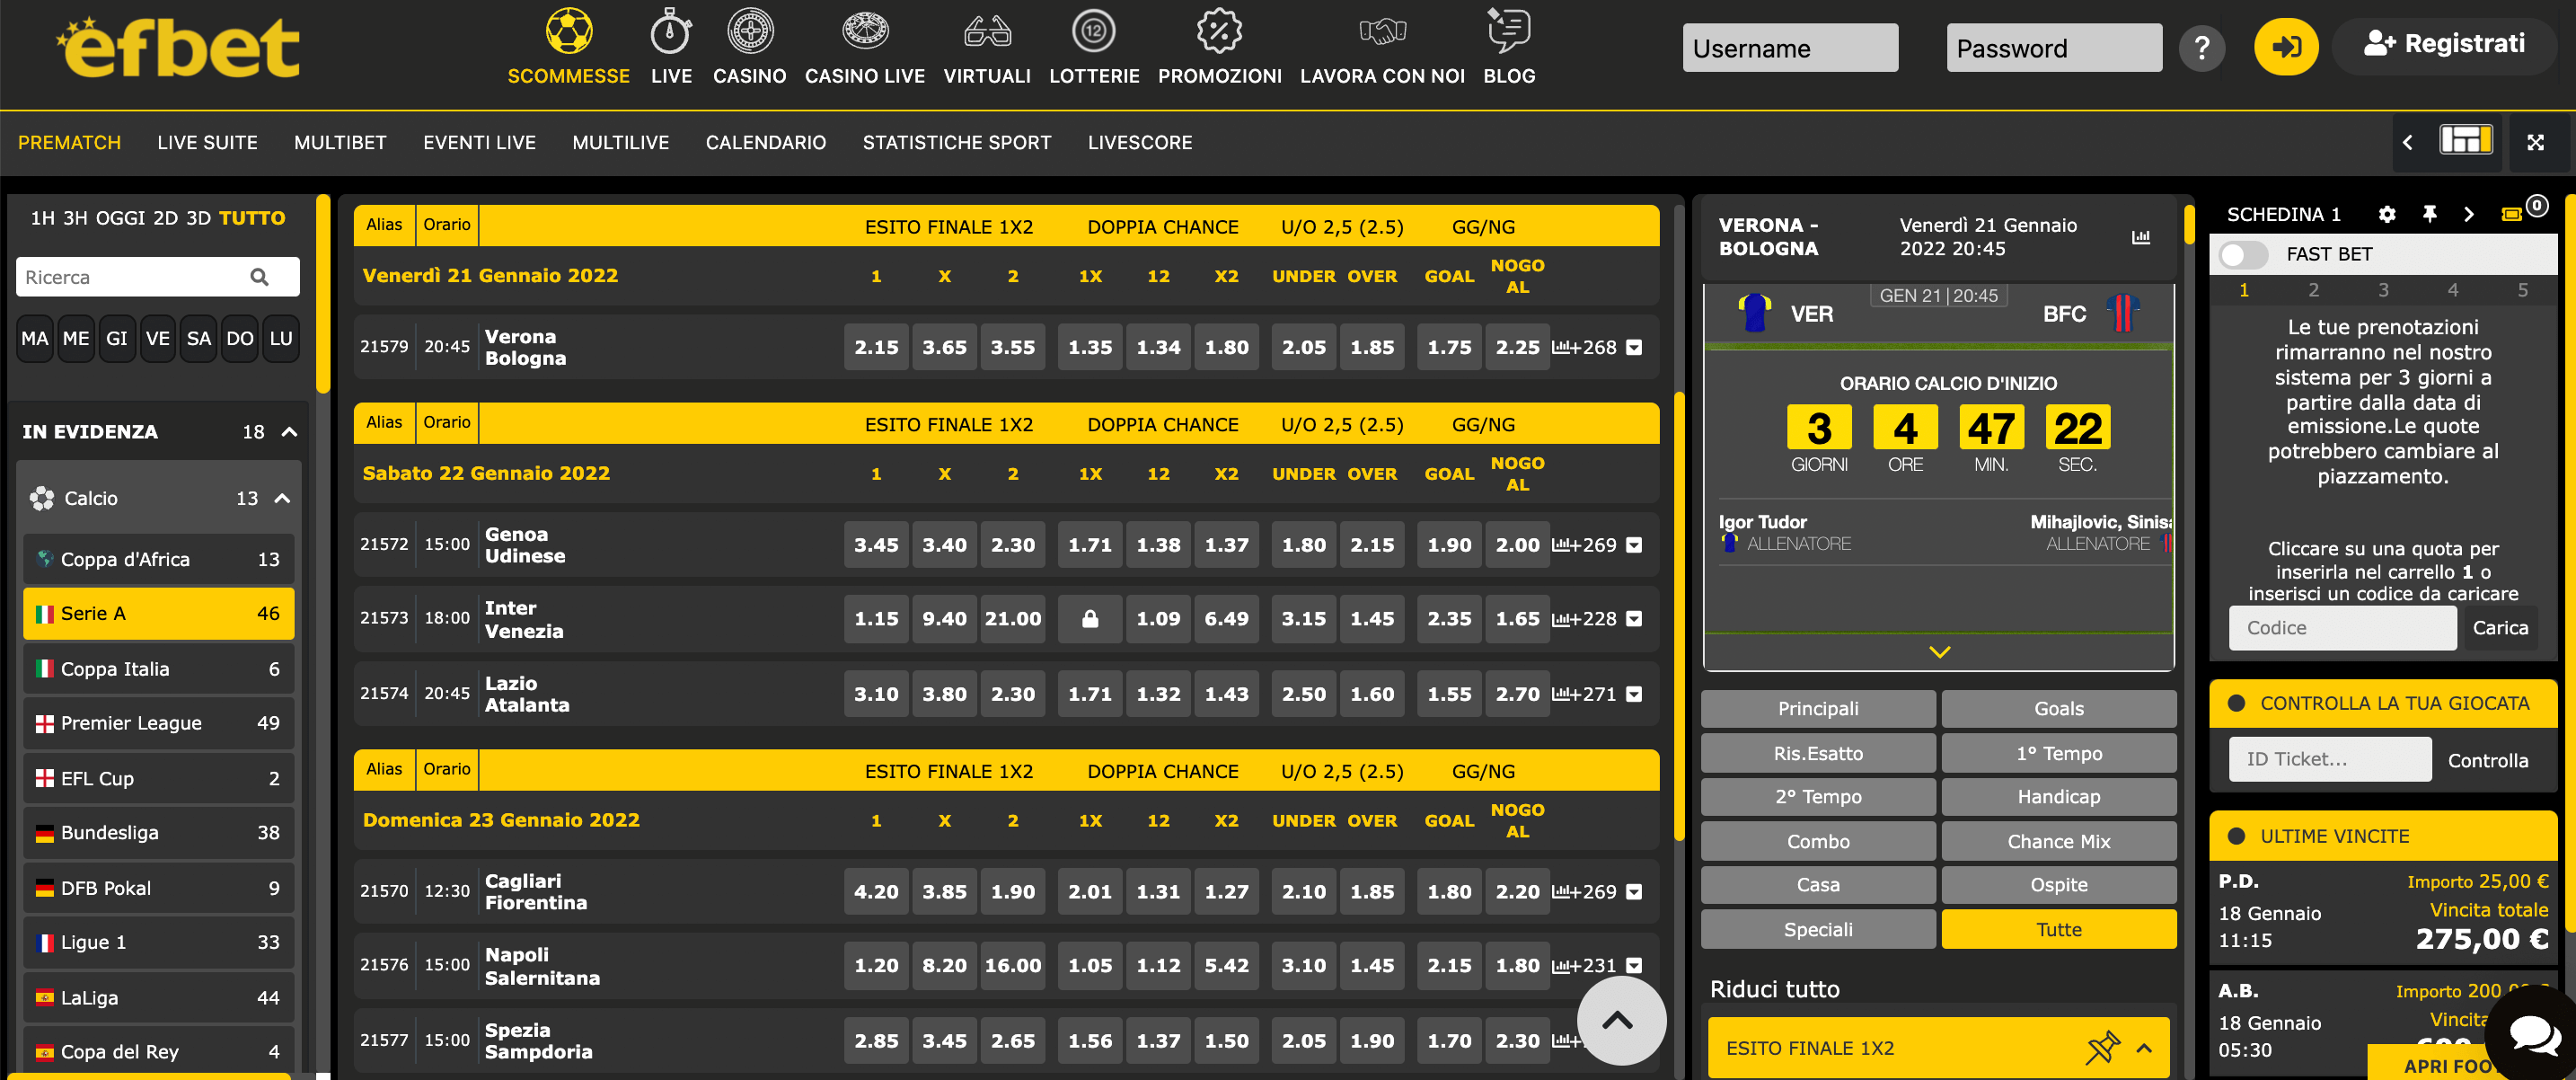This screenshot has height=1080, width=2576.
Task: Select the 3H time filter
Action: pyautogui.click(x=75, y=218)
